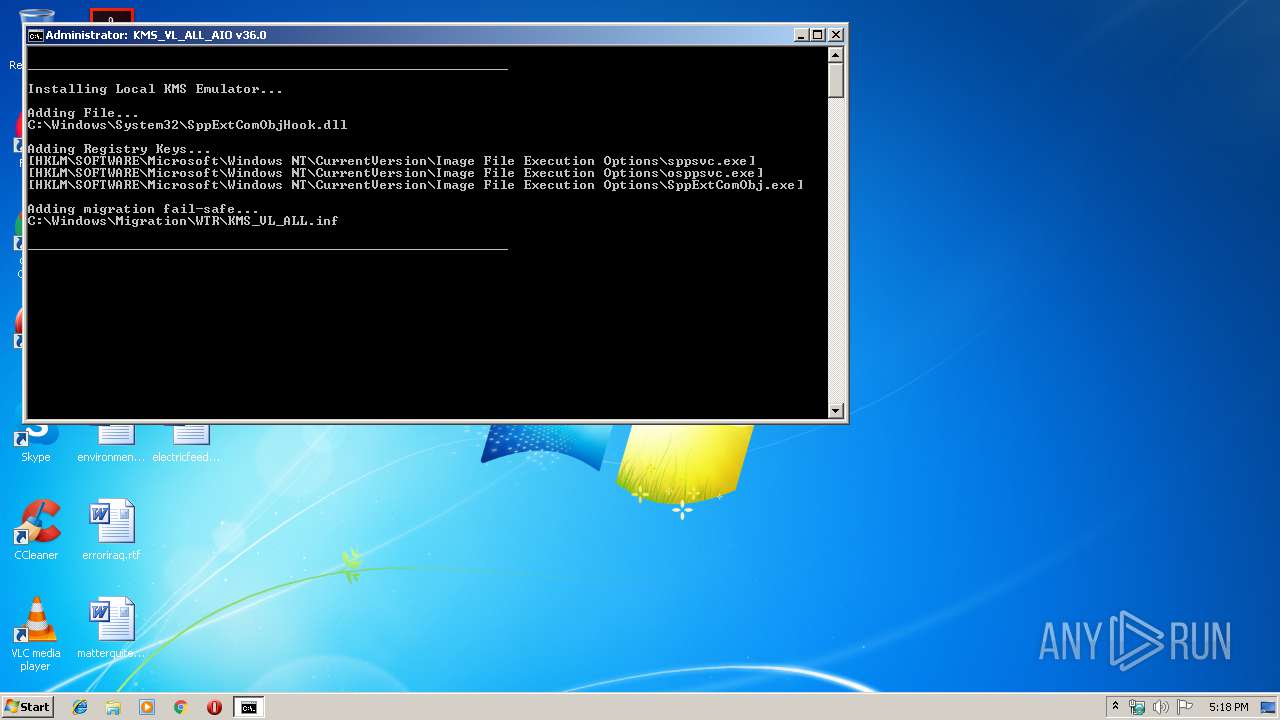Click the Show desktop tray button
The width and height of the screenshot is (1280, 720).
(x=1268, y=707)
